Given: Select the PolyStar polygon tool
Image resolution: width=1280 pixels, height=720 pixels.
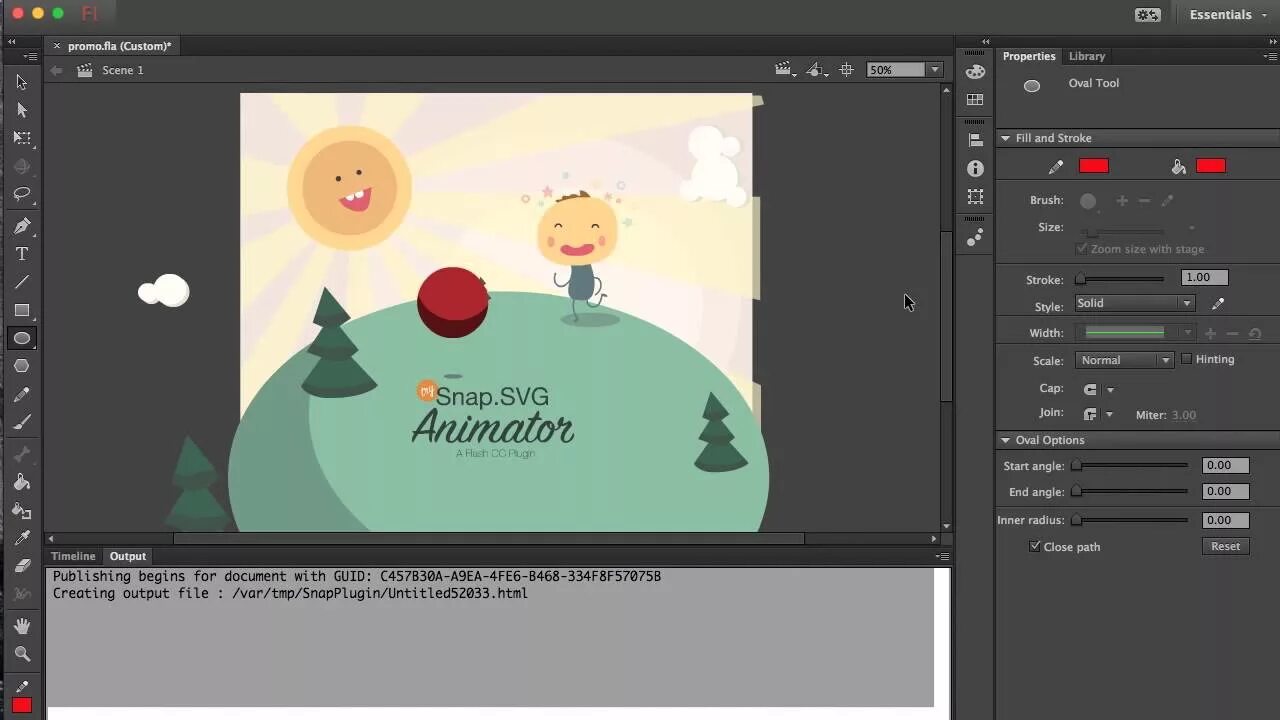Looking at the screenshot, I should pyautogui.click(x=22, y=366).
